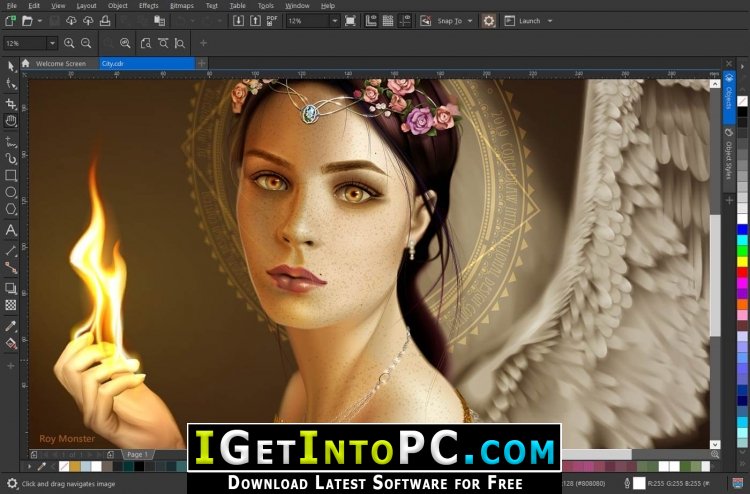
Task: Pick the Polygon tool
Action: pos(11,209)
